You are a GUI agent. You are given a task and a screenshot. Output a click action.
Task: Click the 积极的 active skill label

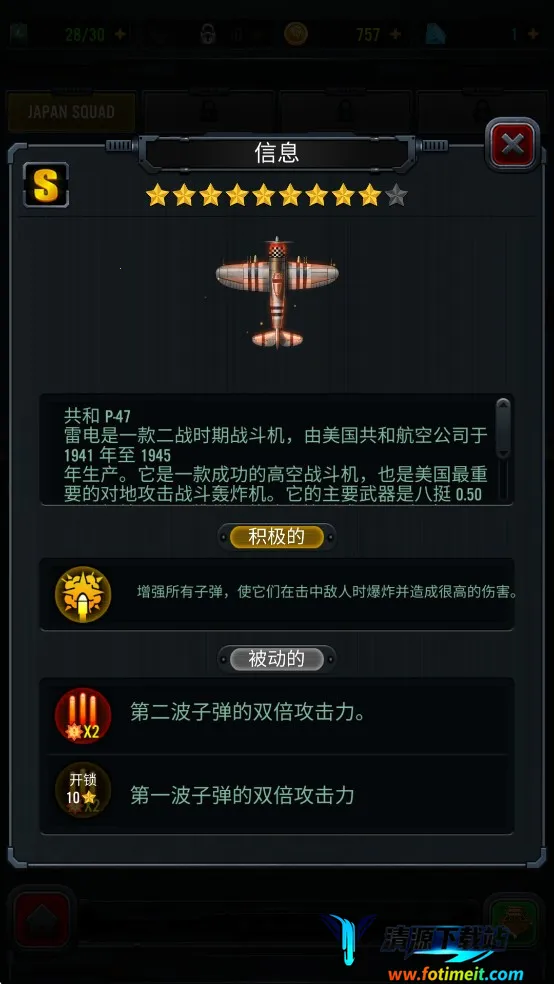(x=277, y=537)
